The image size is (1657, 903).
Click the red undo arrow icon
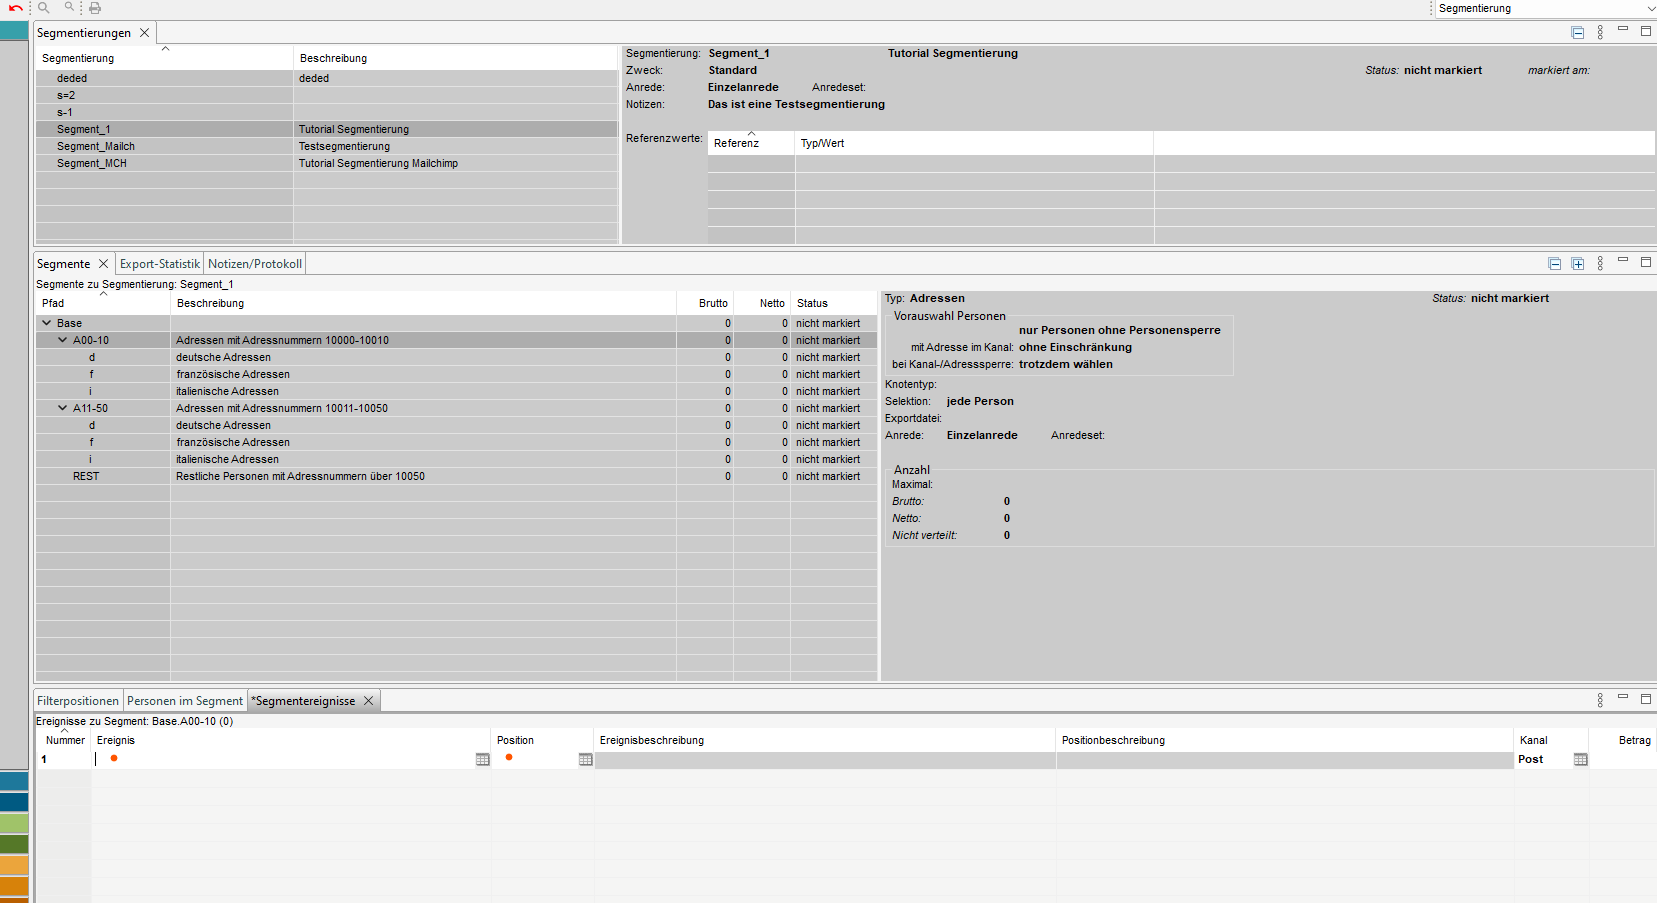pyautogui.click(x=15, y=8)
